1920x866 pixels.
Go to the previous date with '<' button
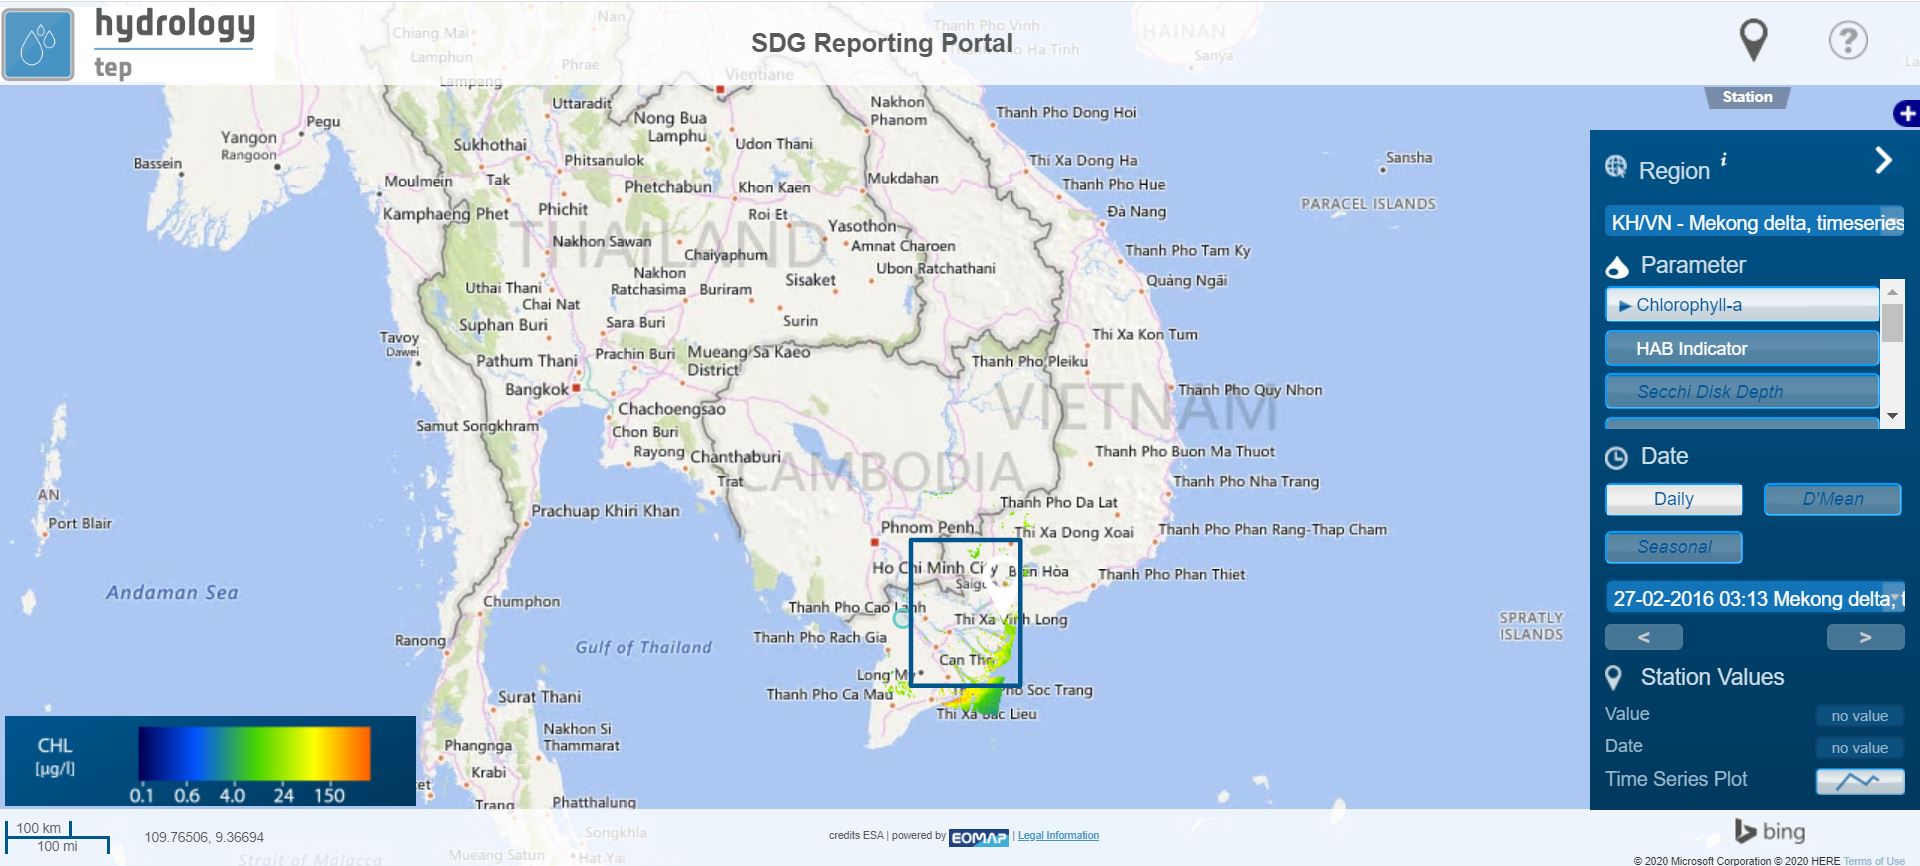1643,637
